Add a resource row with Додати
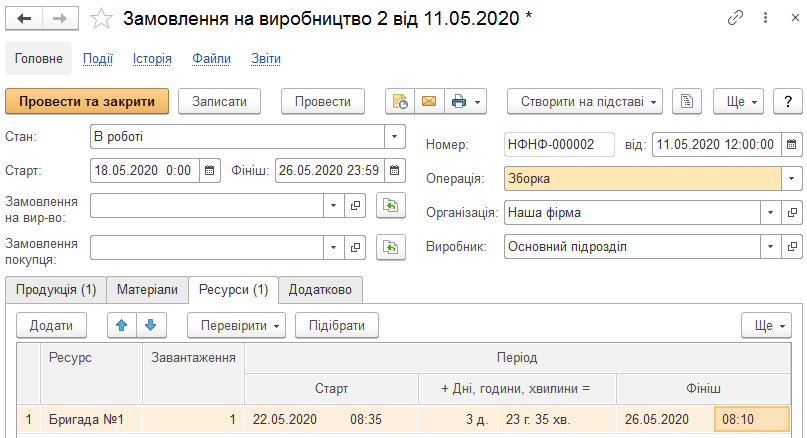Screen dimensions: 807x438 coord(51,325)
